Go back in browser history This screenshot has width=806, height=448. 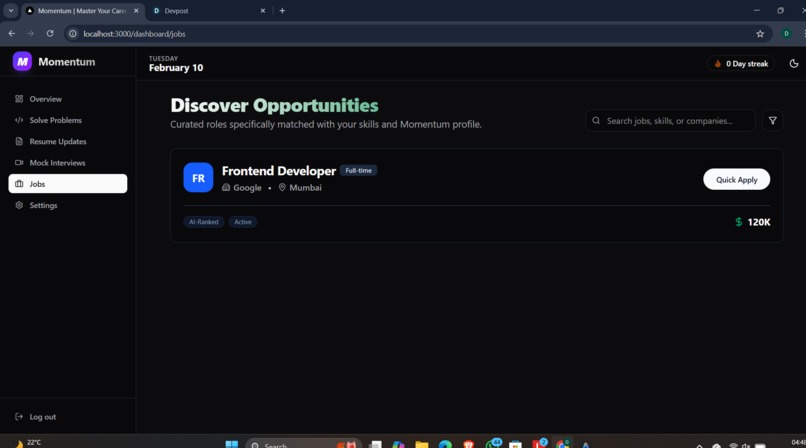tap(12, 33)
